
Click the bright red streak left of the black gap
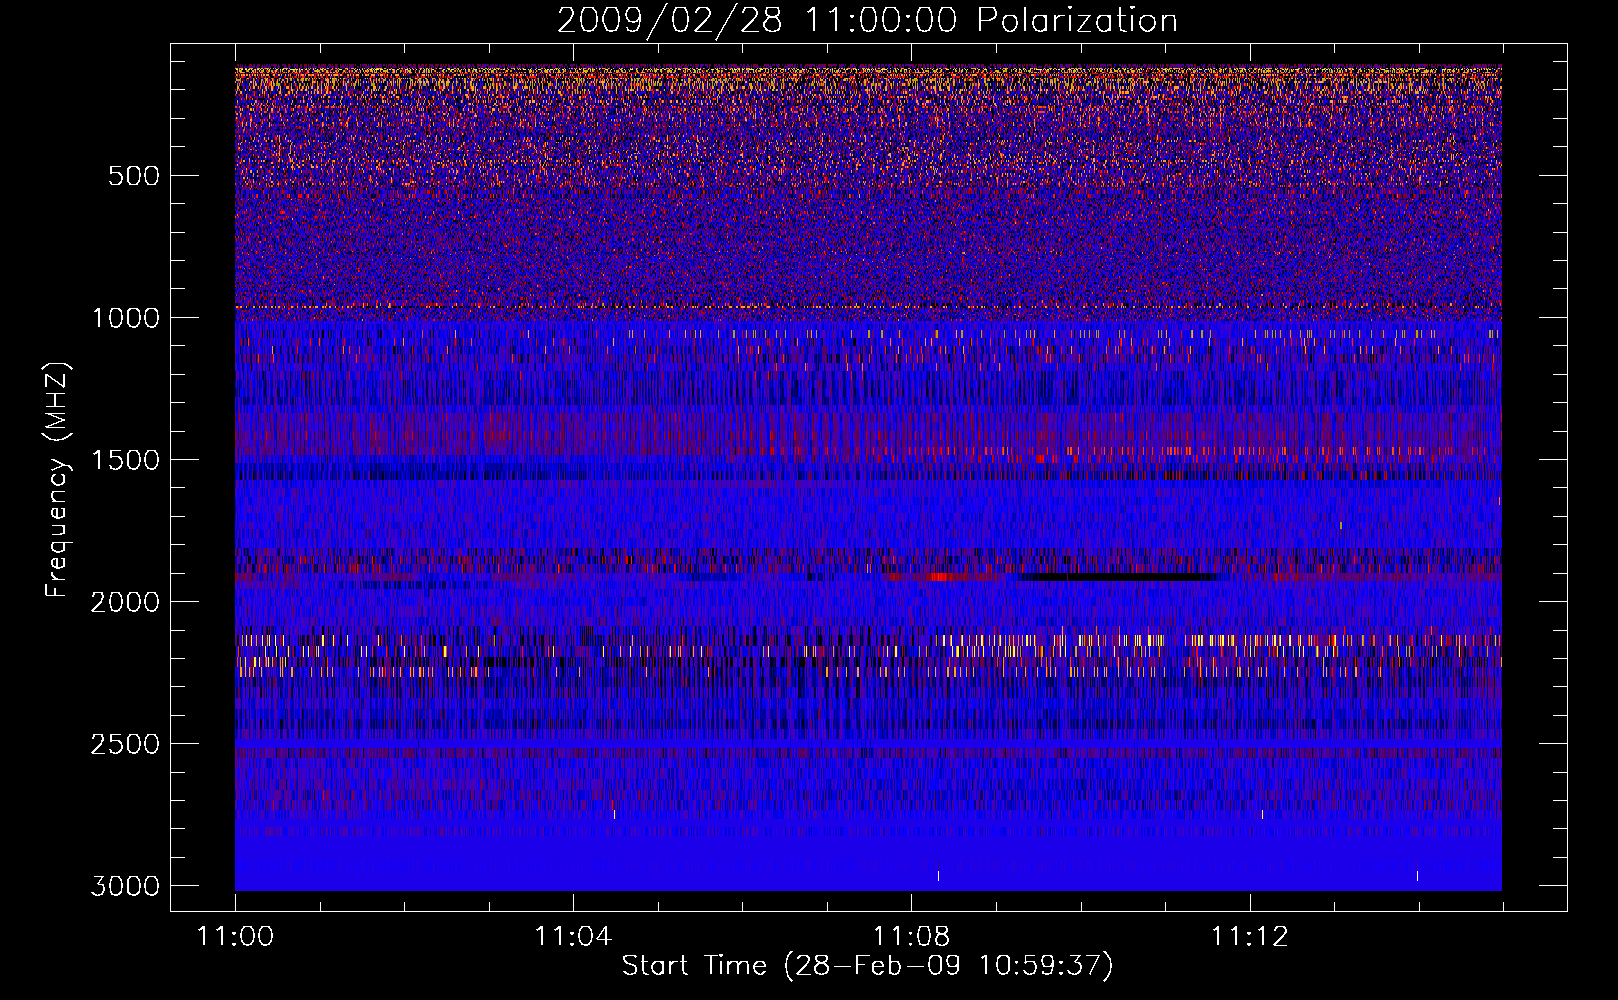tap(938, 577)
